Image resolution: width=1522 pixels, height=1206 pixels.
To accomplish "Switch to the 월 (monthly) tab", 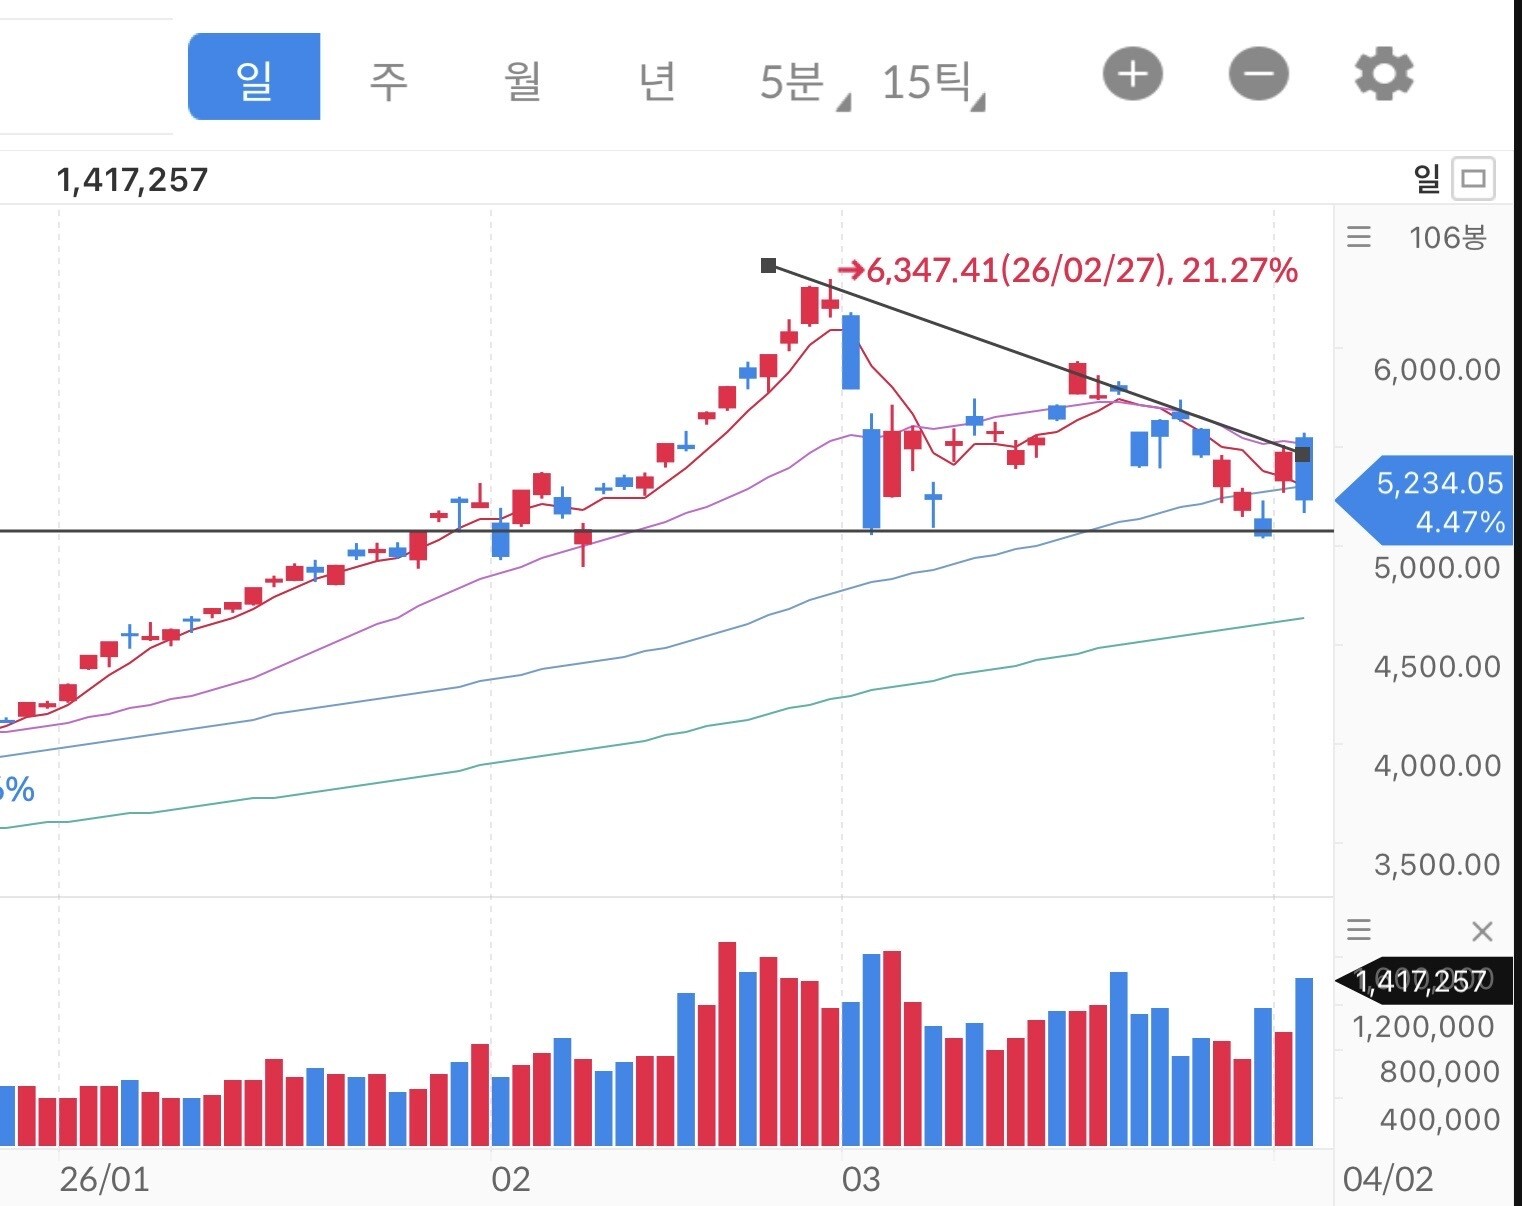I will click(x=523, y=80).
